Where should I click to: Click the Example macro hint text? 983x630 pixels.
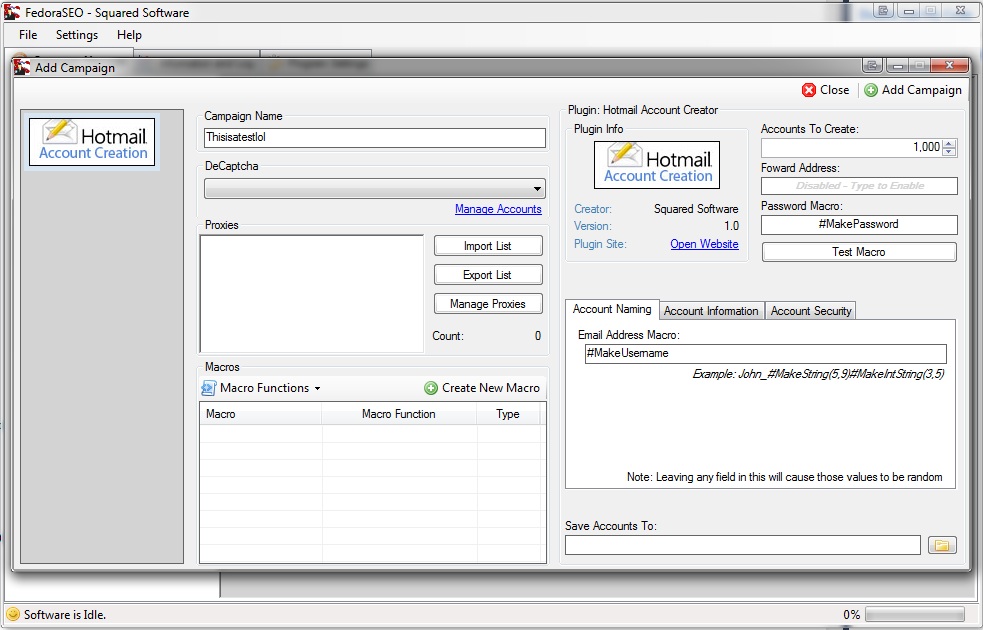coord(818,374)
